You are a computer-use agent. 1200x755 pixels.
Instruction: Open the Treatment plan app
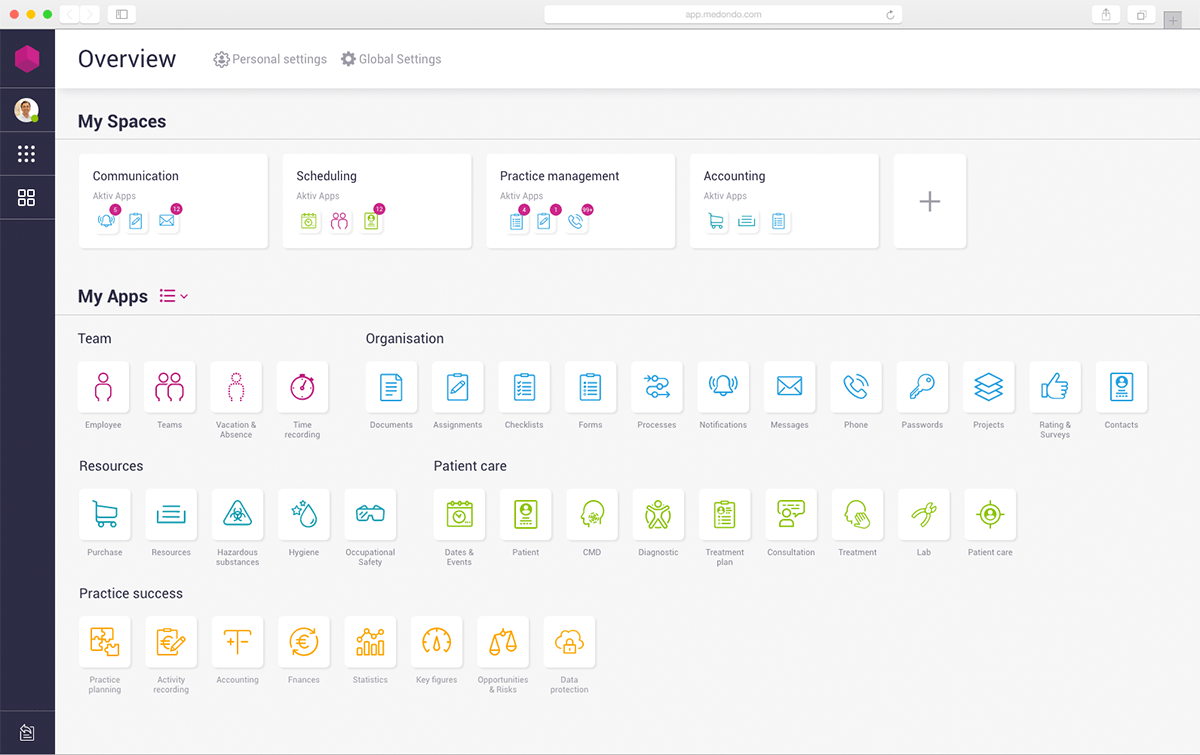724,515
